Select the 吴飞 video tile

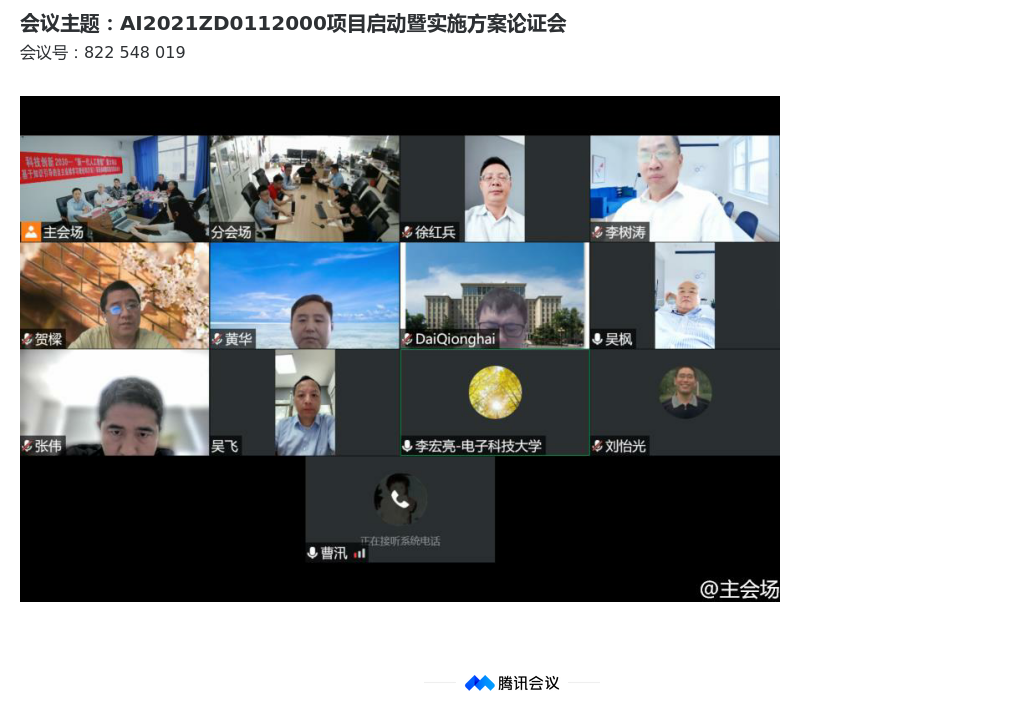pos(304,400)
